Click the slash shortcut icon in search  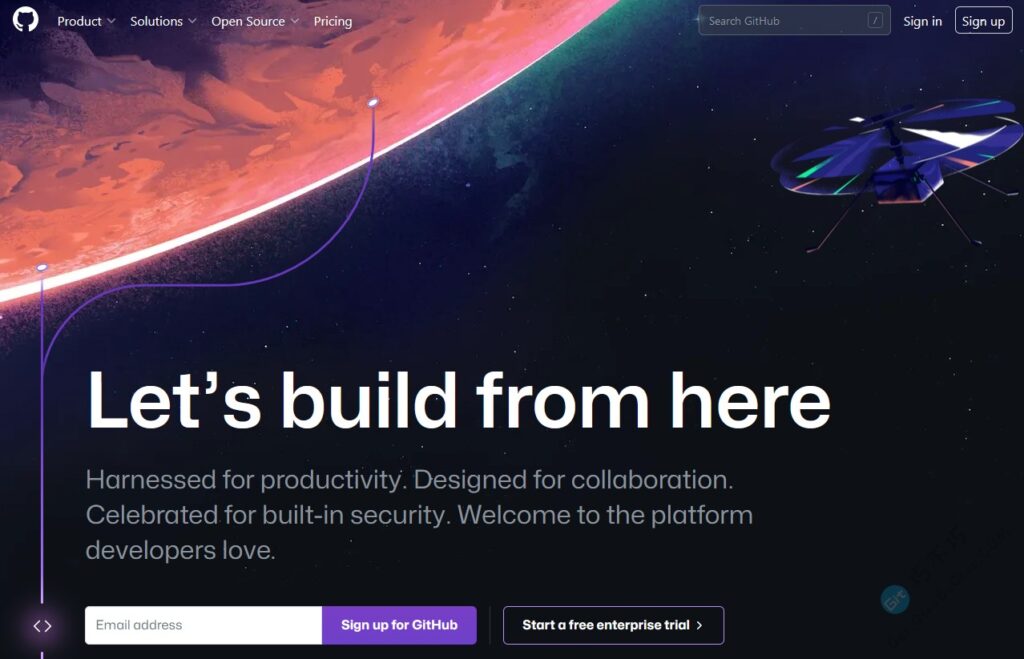[875, 21]
